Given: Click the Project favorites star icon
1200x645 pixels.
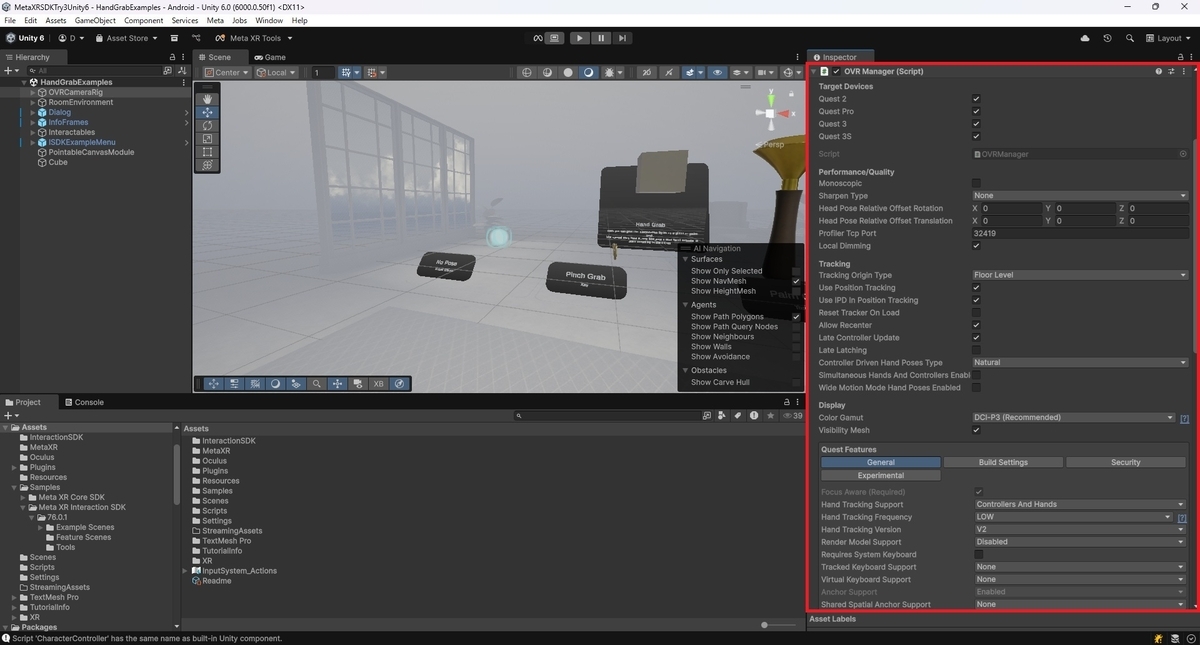Looking at the screenshot, I should click(769, 415).
